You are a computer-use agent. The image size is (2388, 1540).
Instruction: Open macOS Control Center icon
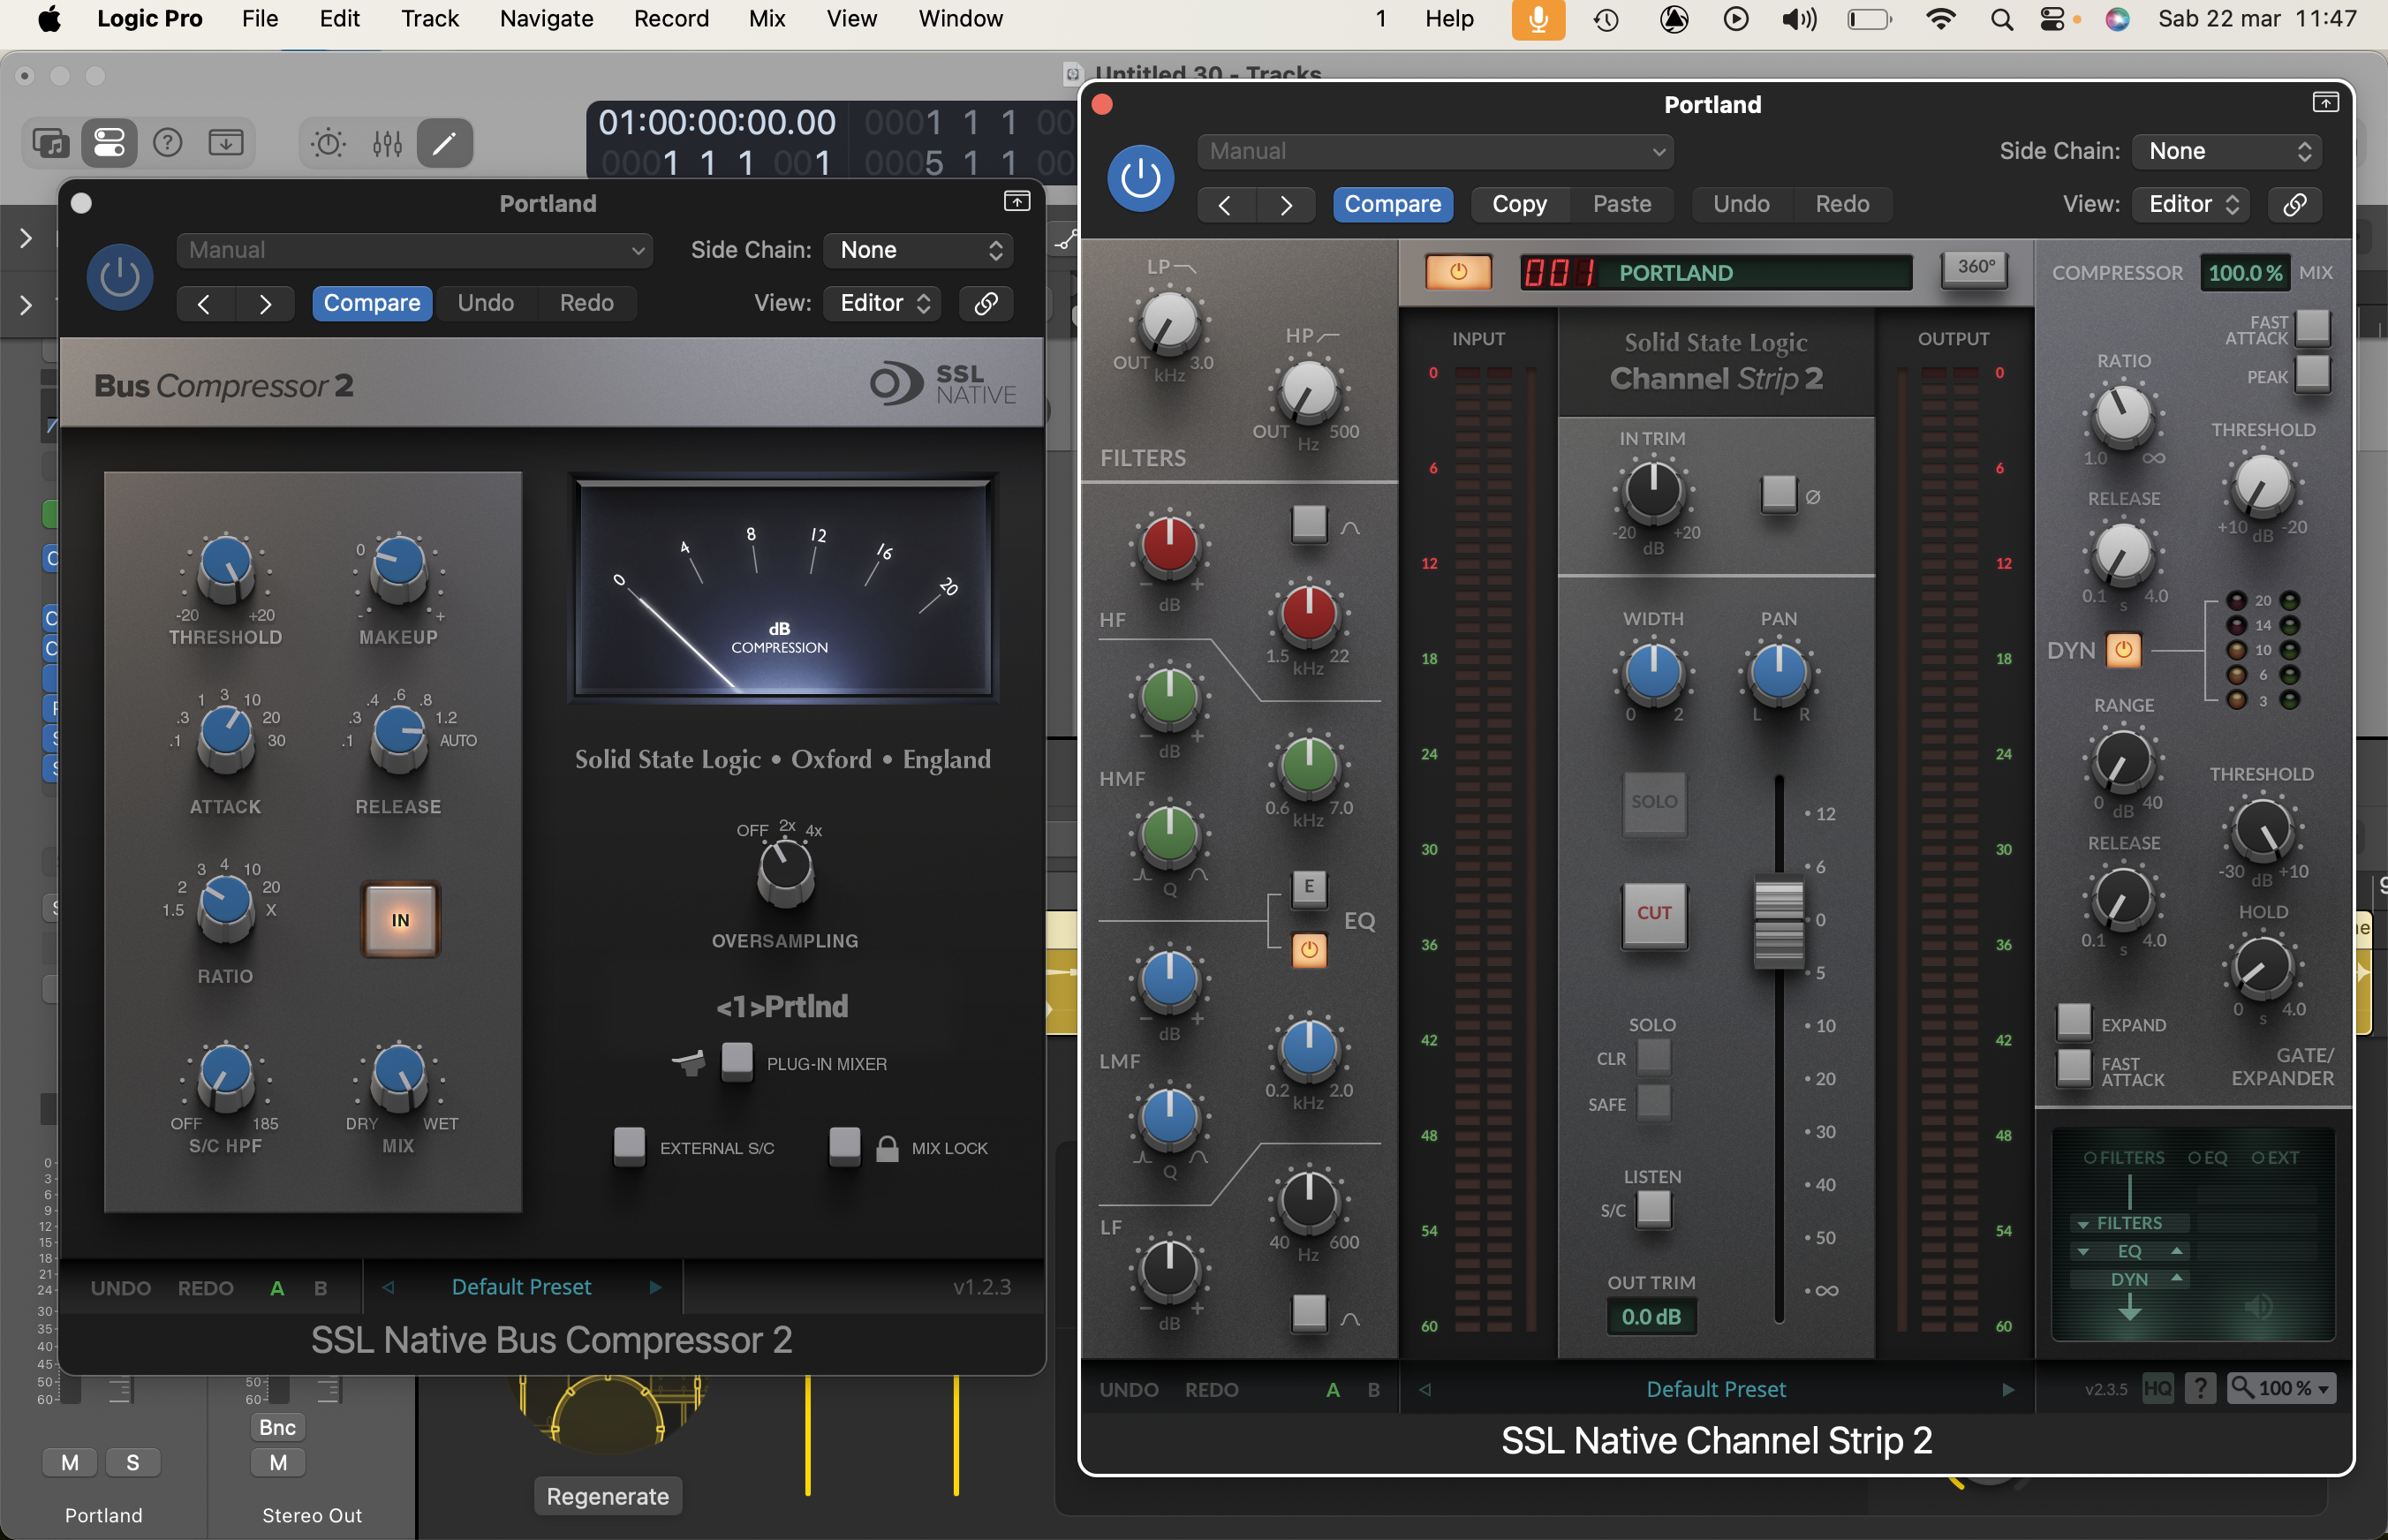pyautogui.click(x=2051, y=19)
